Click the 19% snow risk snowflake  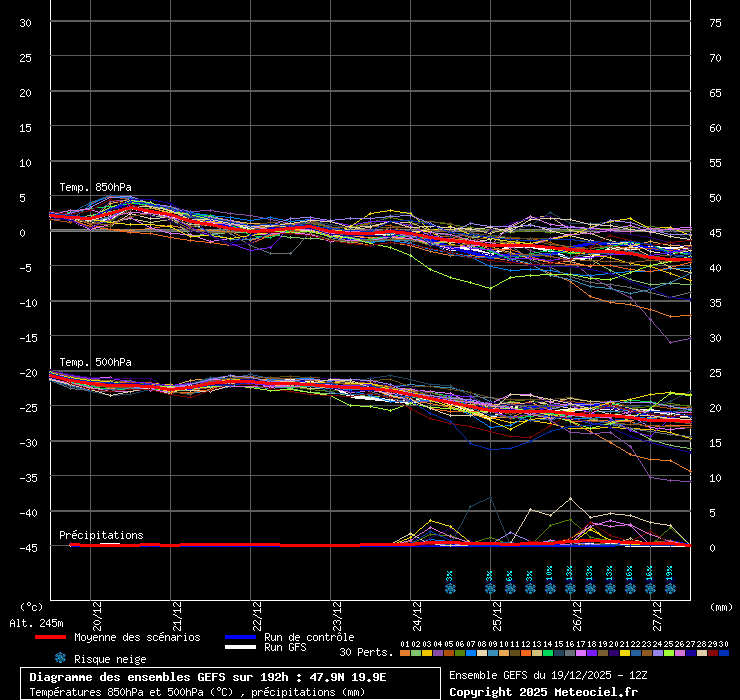tap(669, 589)
